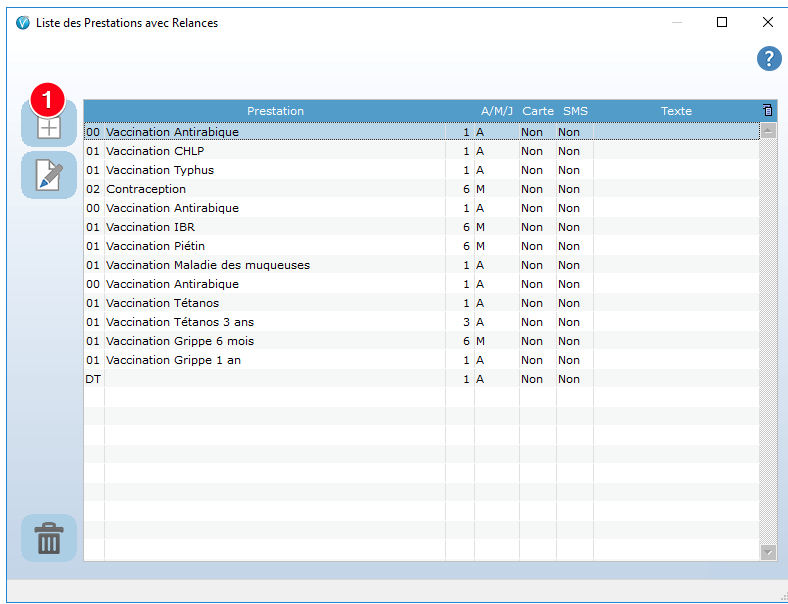The height and width of the screenshot is (604, 788).
Task: Click the Carte column header
Action: pyautogui.click(x=538, y=111)
